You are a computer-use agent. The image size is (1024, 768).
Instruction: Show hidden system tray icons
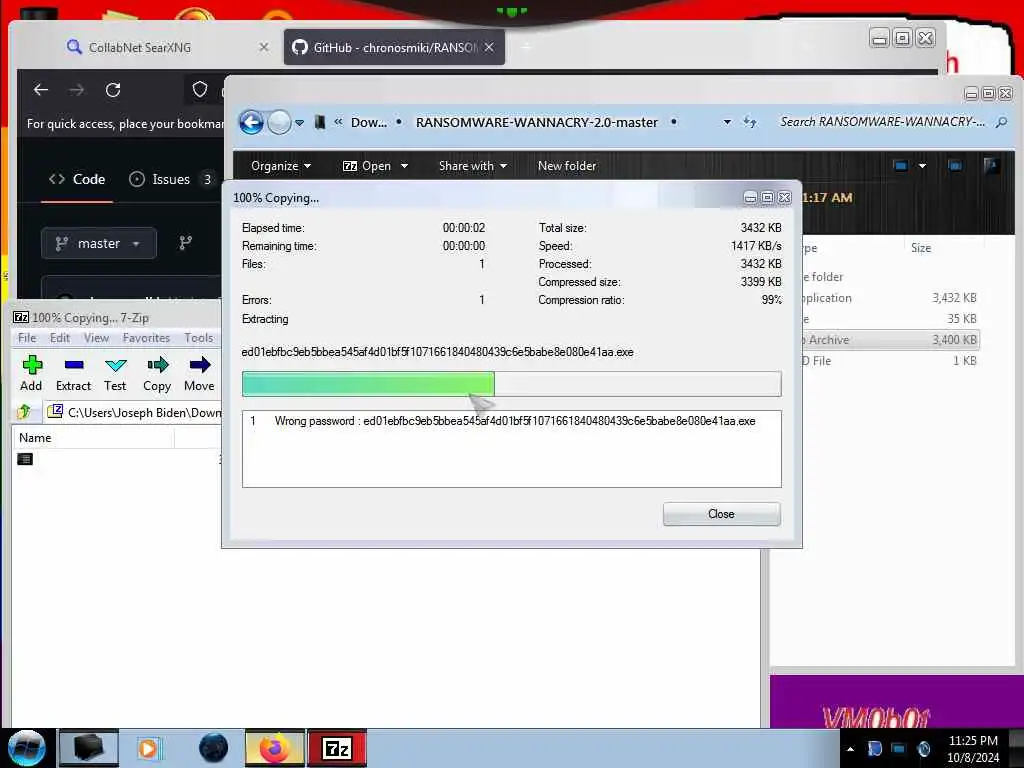[850, 749]
